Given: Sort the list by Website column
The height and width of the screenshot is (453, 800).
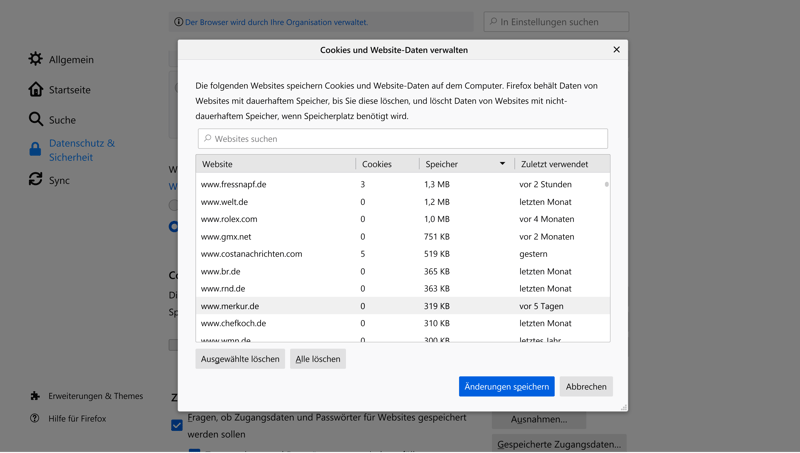Looking at the screenshot, I should pyautogui.click(x=275, y=164).
